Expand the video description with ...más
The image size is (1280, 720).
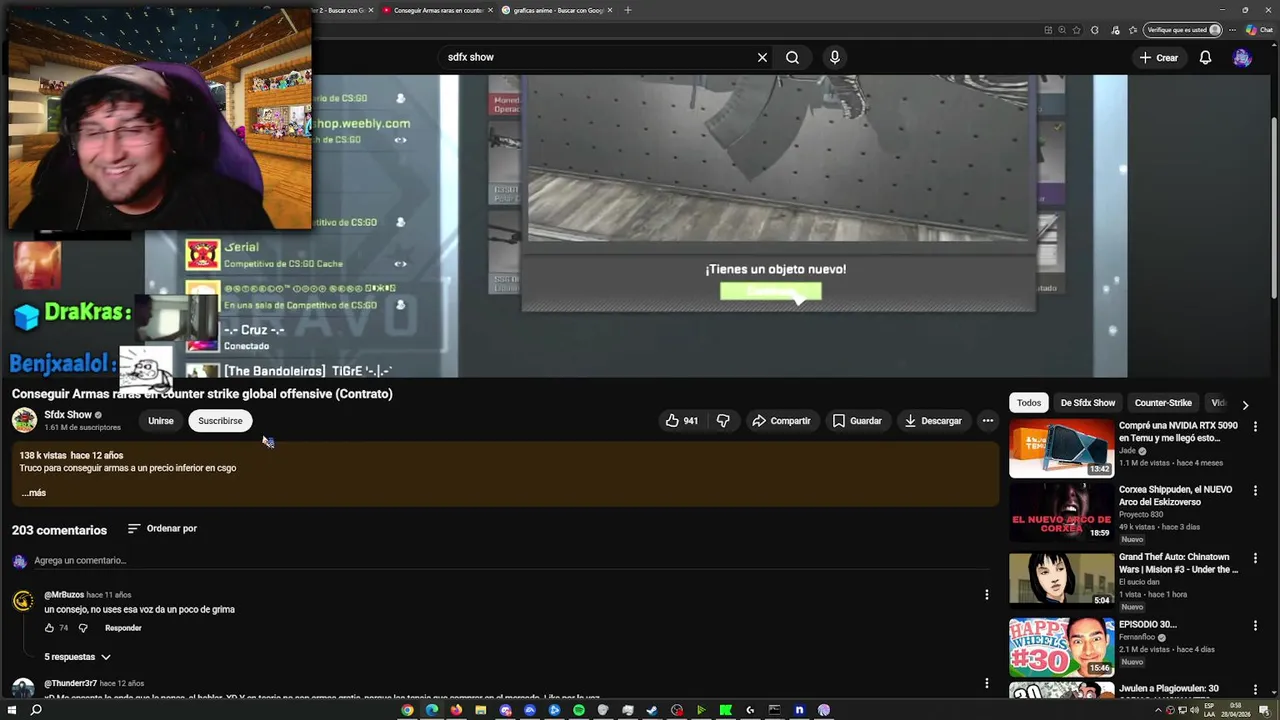[34, 492]
